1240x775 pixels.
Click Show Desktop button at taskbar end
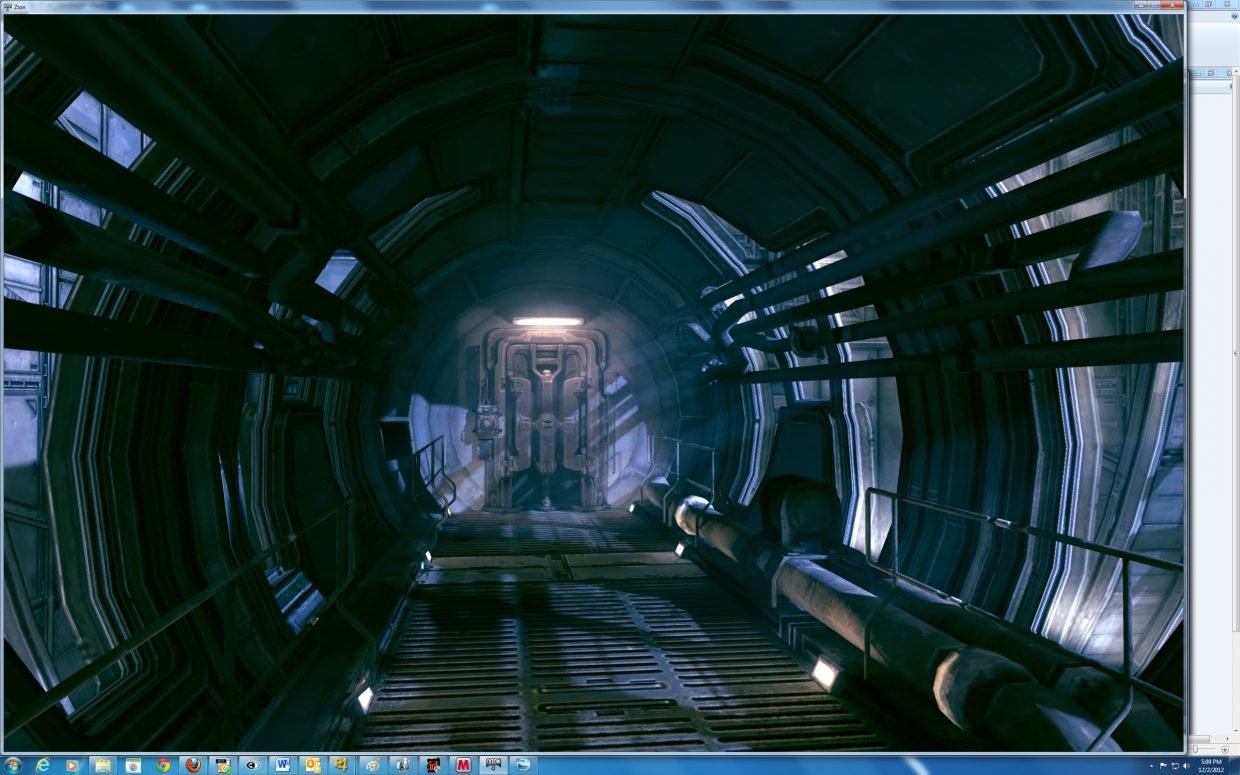coord(1234,766)
